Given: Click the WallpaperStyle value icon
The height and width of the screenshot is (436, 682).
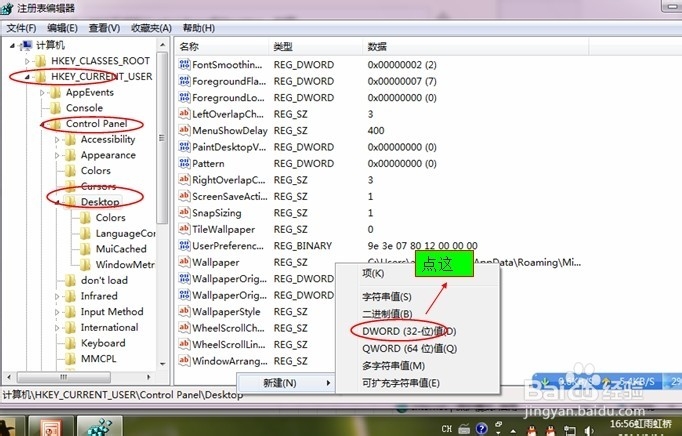Looking at the screenshot, I should point(184,312).
